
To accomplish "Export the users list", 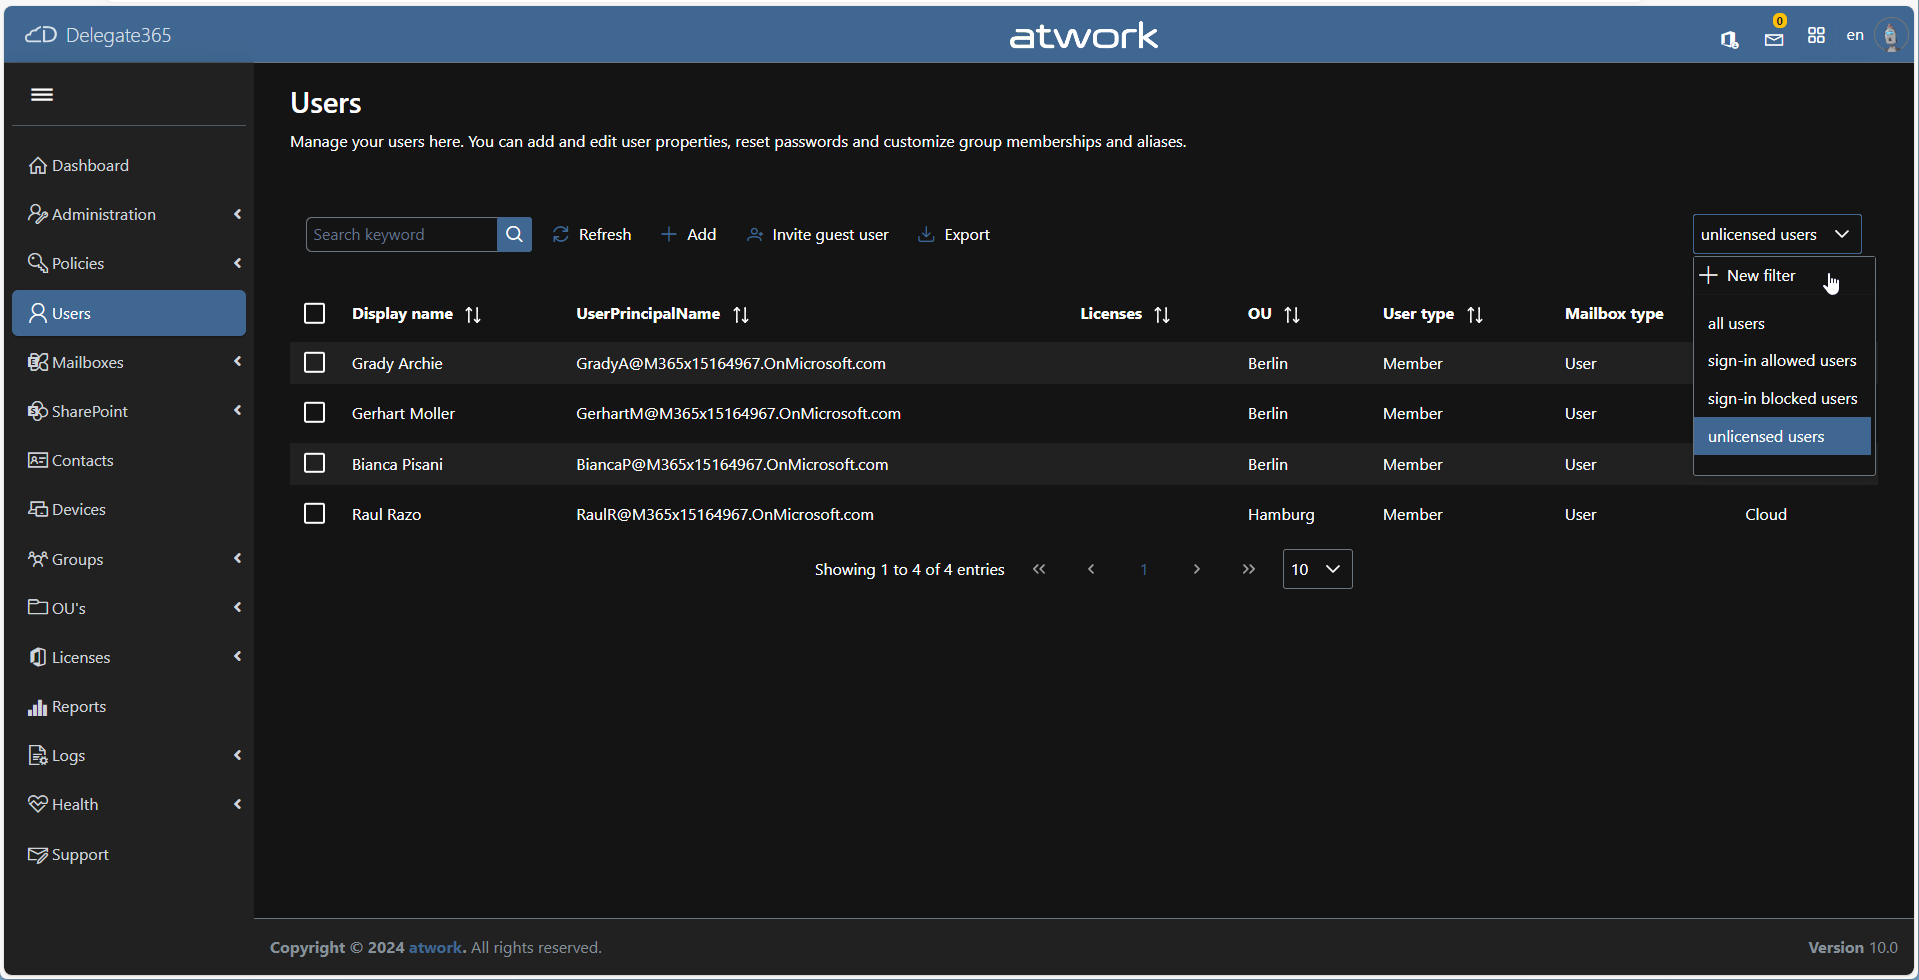I will coord(954,235).
